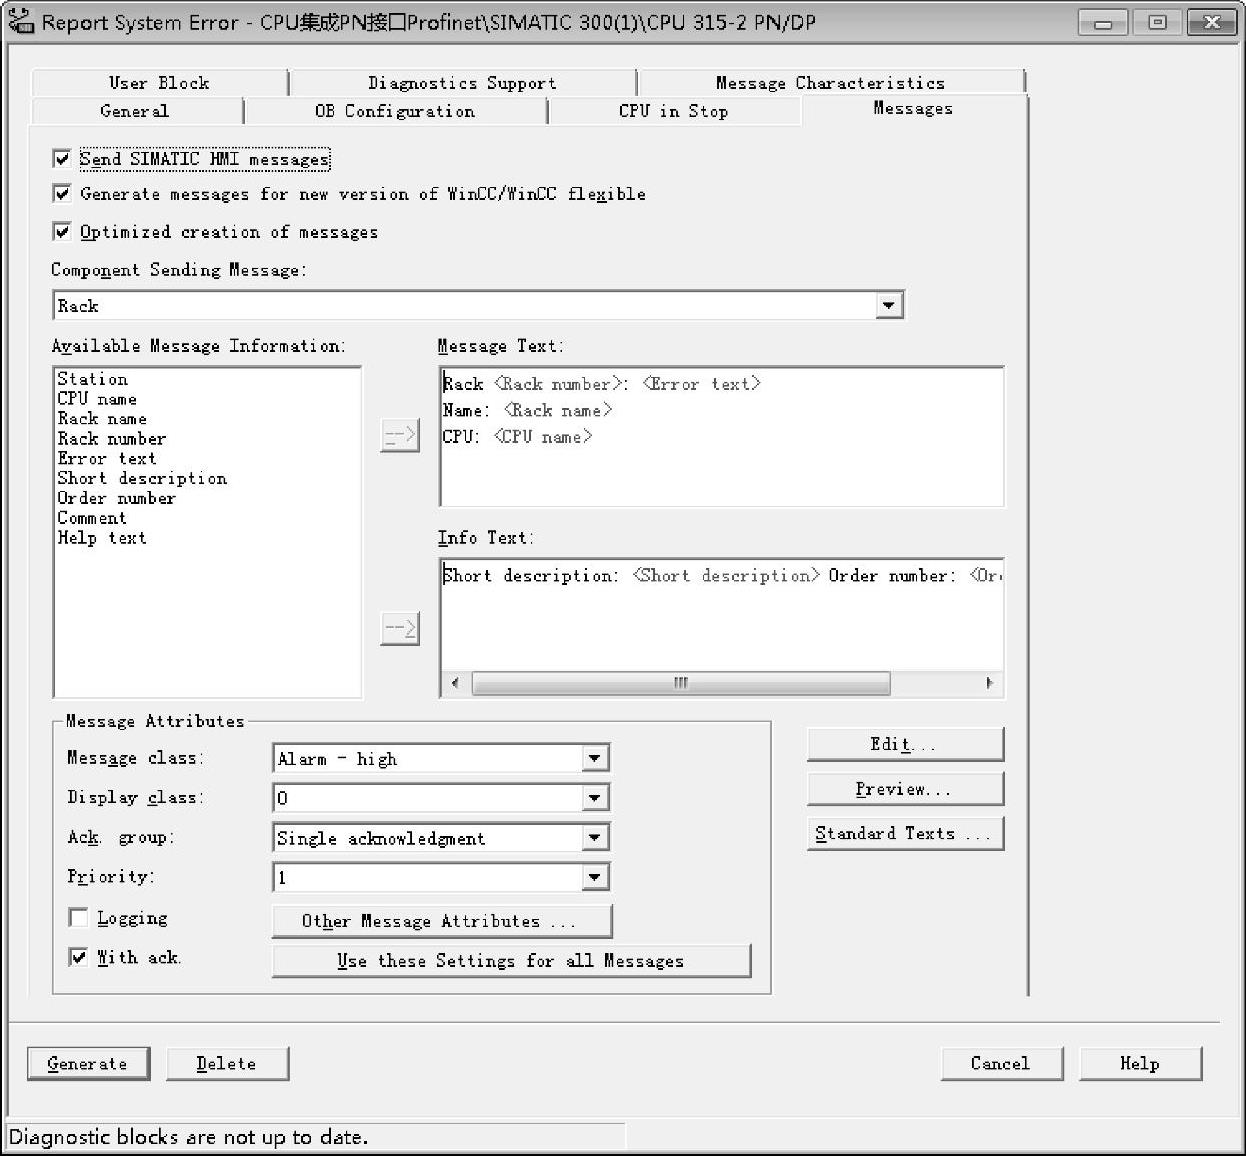
Task: Open the Diagnostics Support tab
Action: [x=461, y=83]
